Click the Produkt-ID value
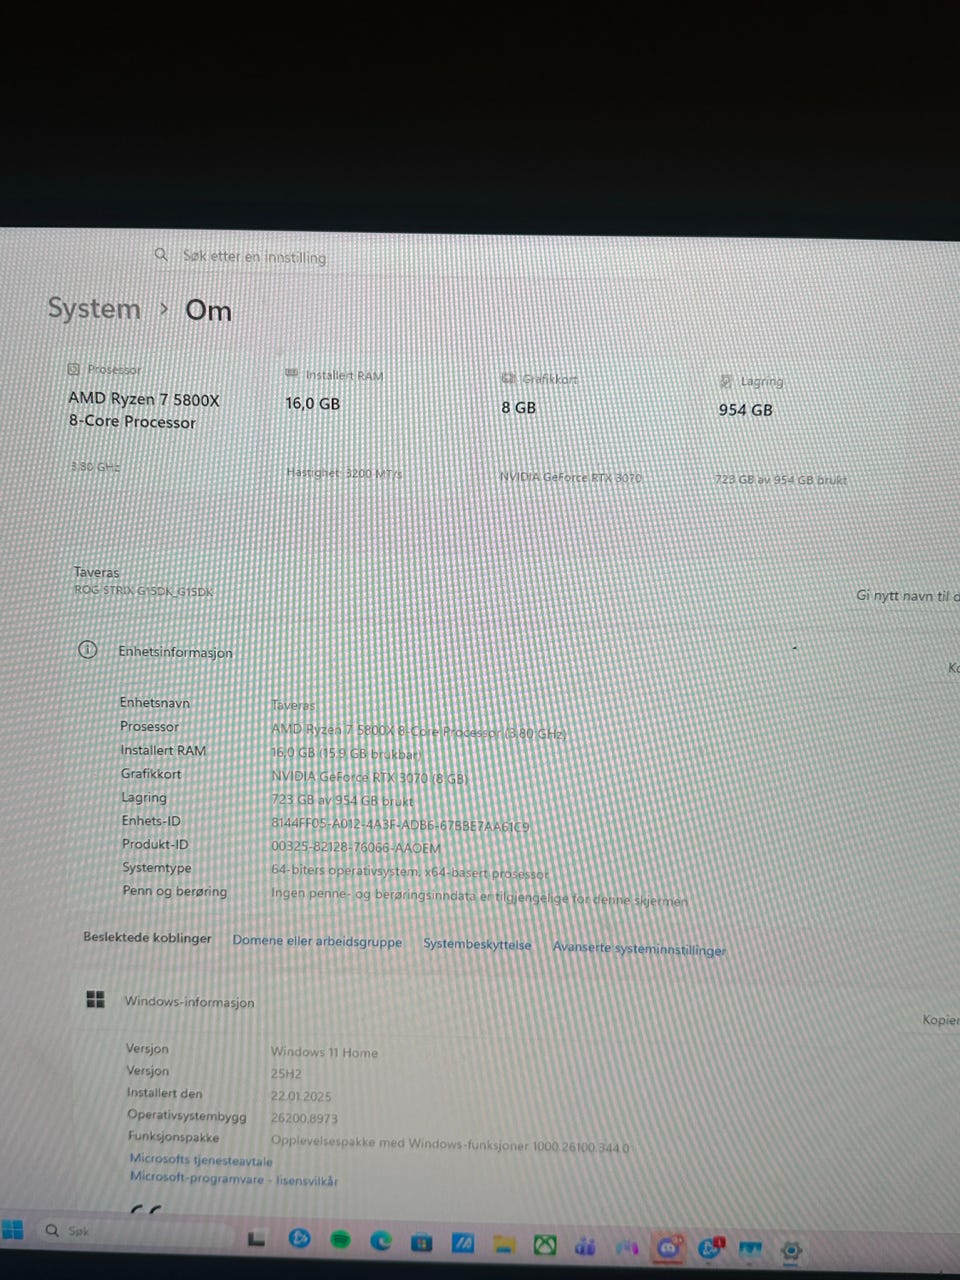 click(x=355, y=848)
